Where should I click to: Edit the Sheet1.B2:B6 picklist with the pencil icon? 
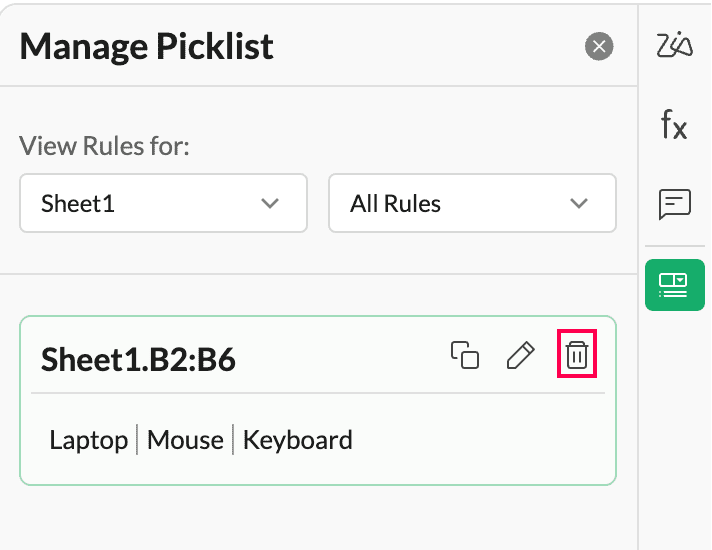pos(520,355)
